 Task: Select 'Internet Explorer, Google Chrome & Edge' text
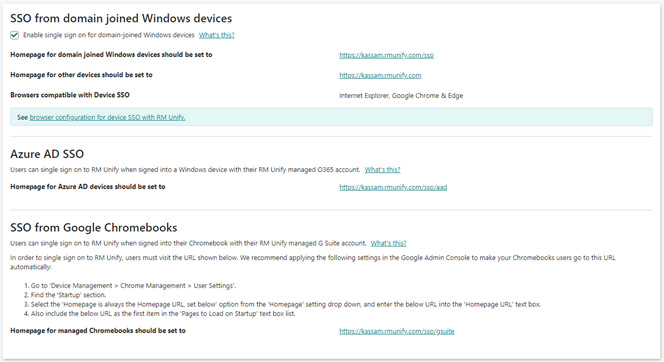tap(401, 96)
